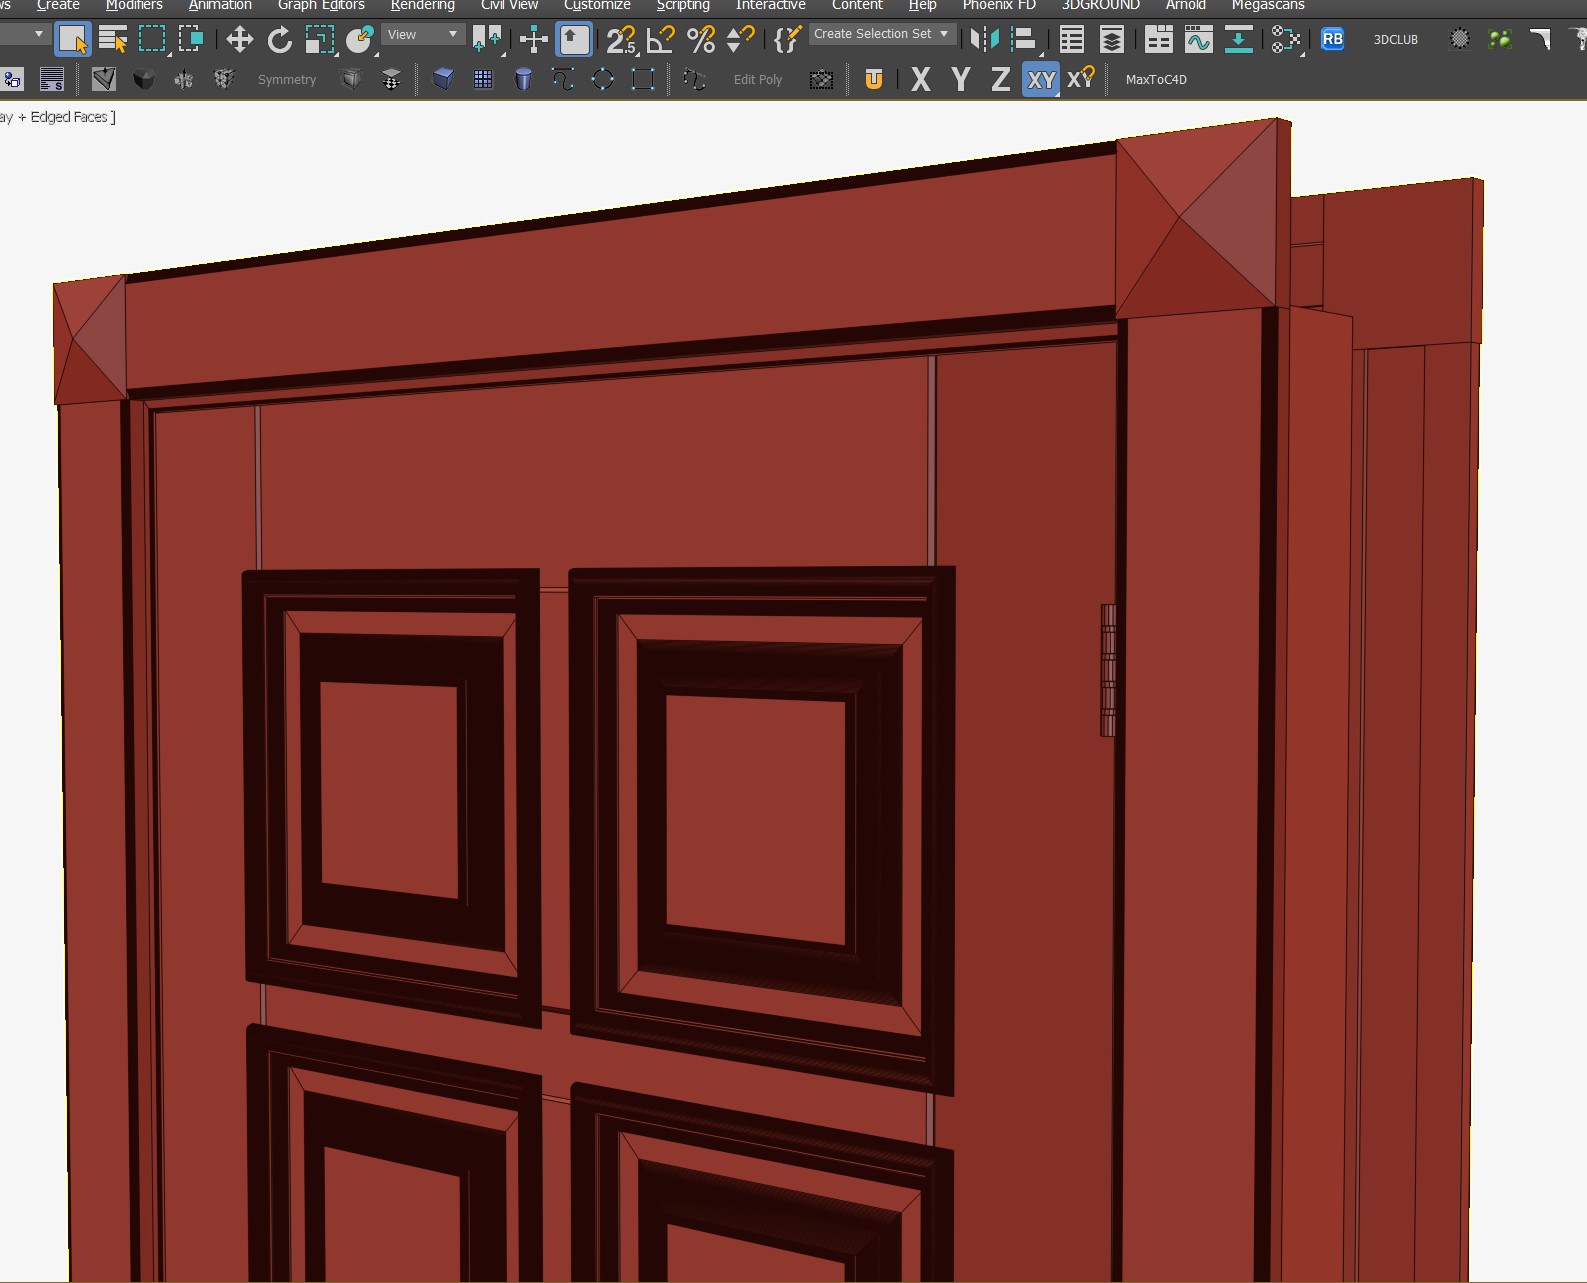Viewport: 1587px width, 1283px height.
Task: Open the View reference coordinate system dropdown
Action: (x=423, y=35)
